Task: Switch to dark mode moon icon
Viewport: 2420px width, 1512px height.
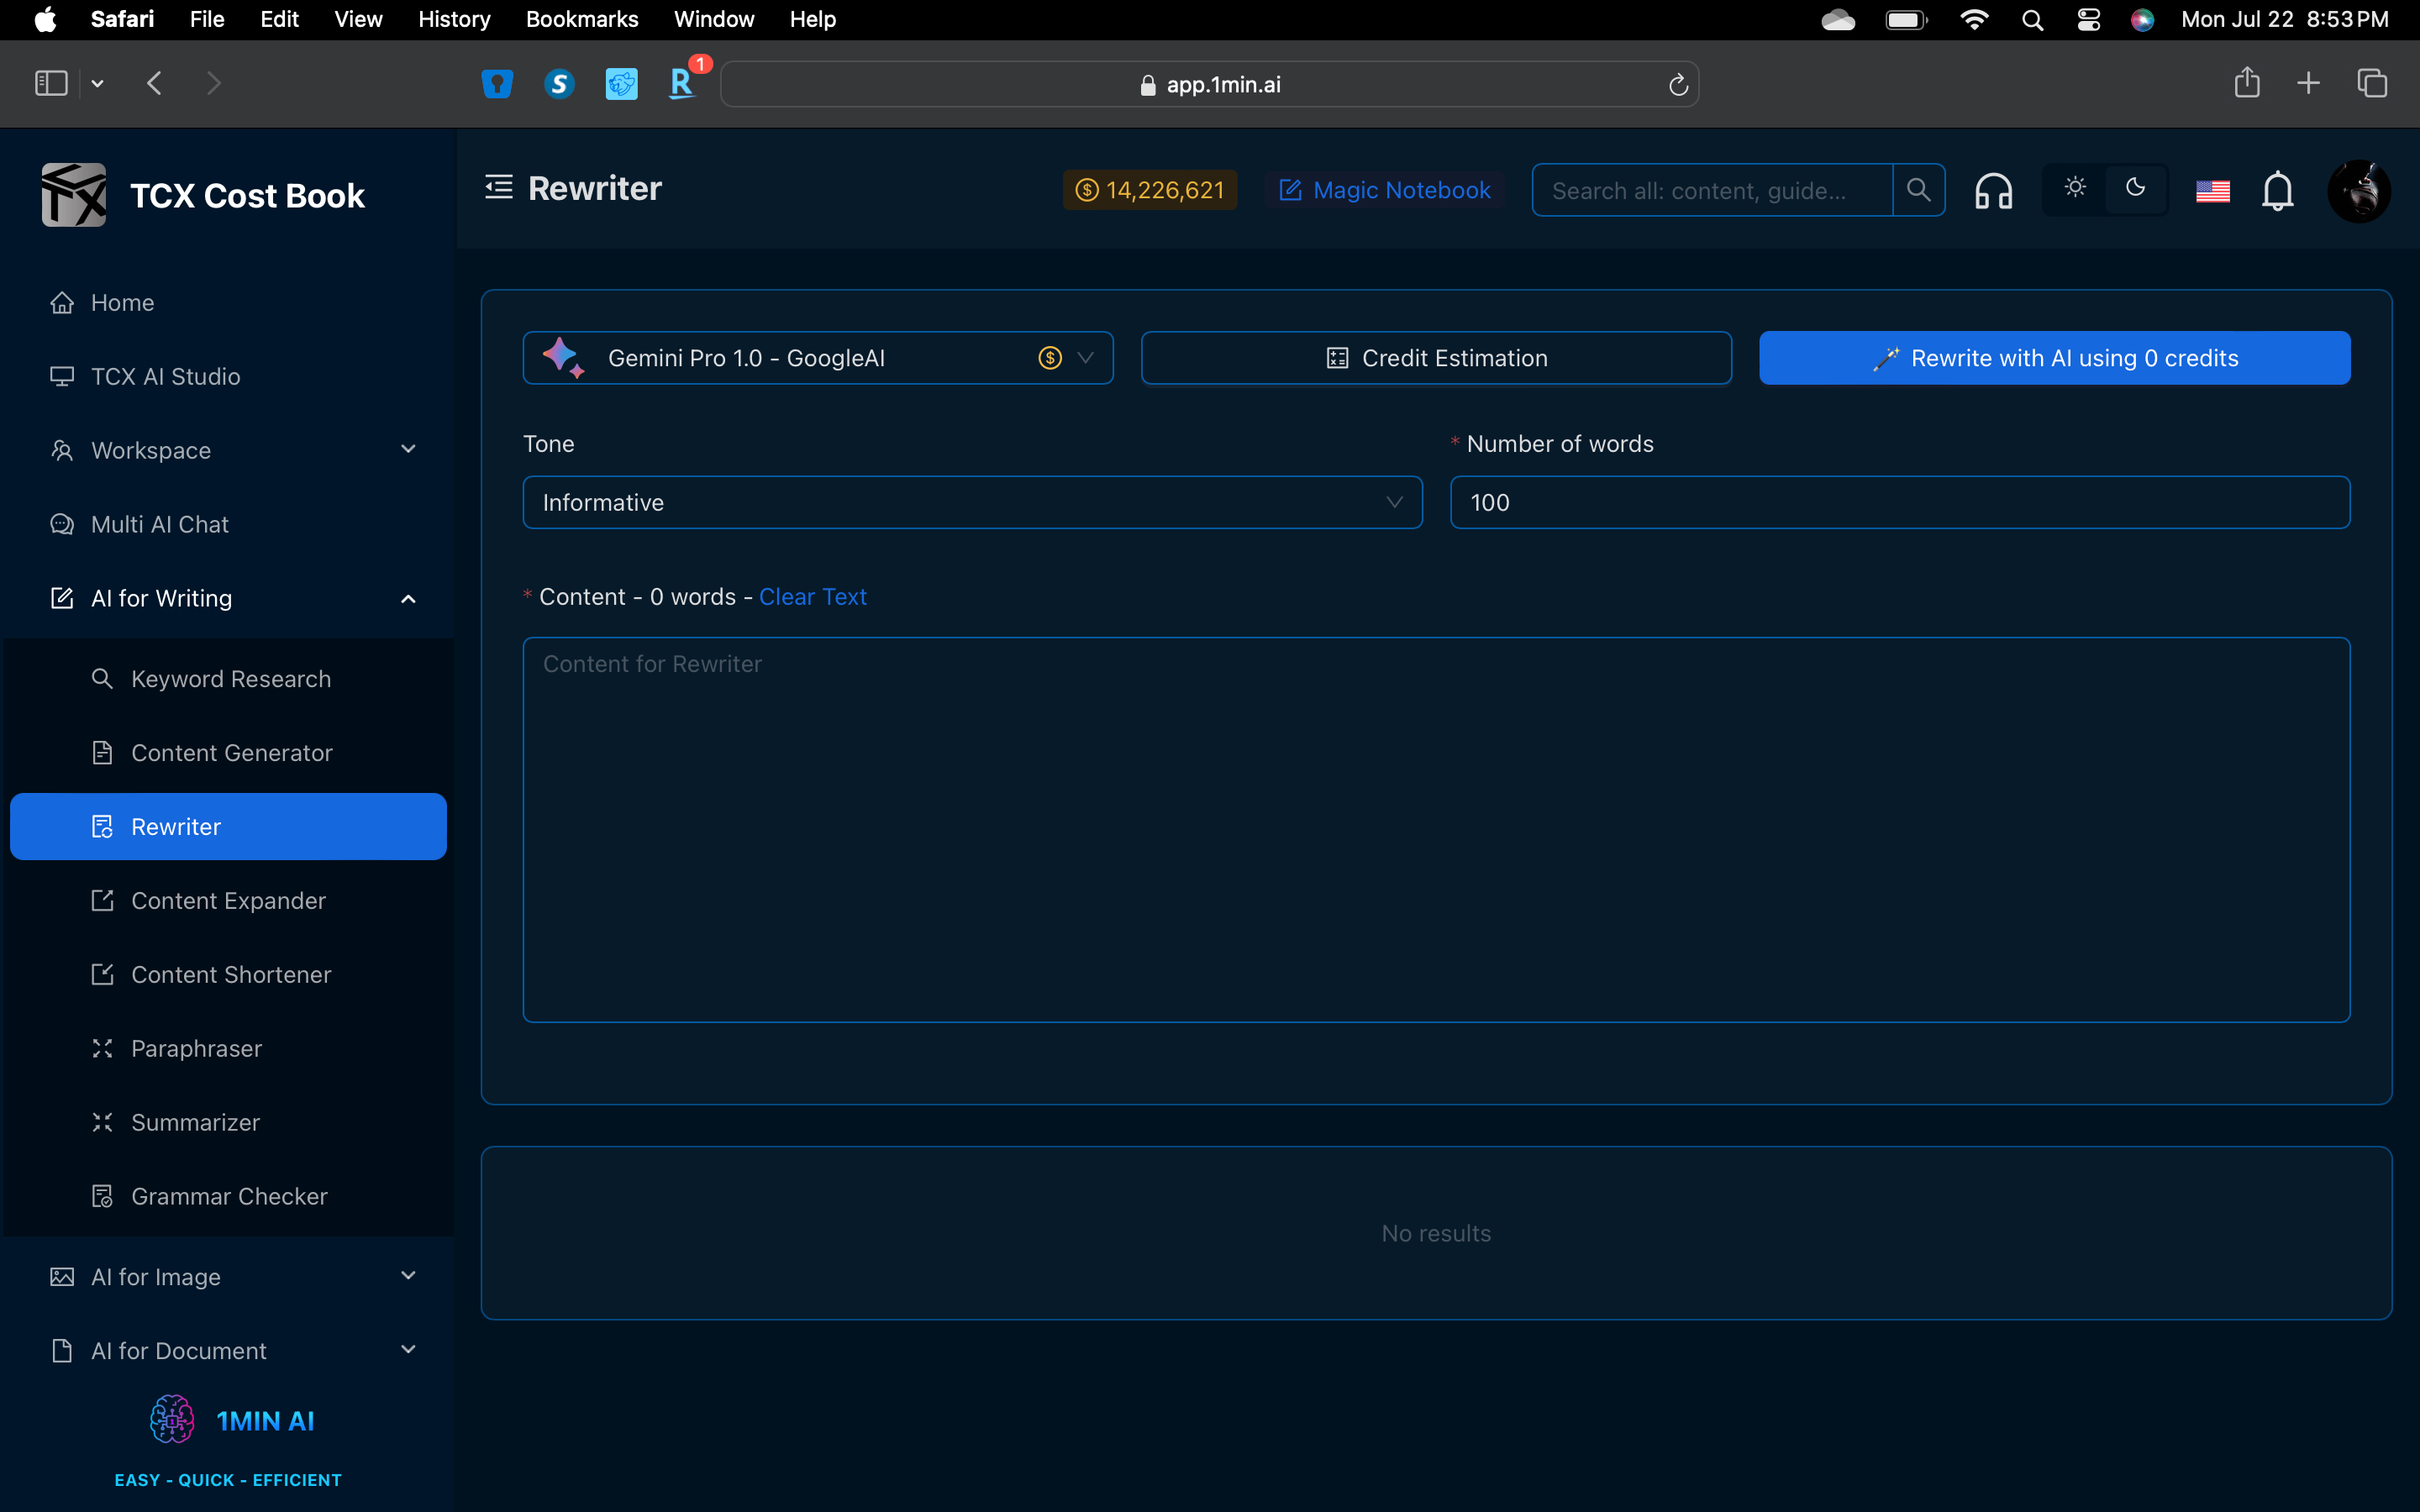Action: coord(2135,188)
